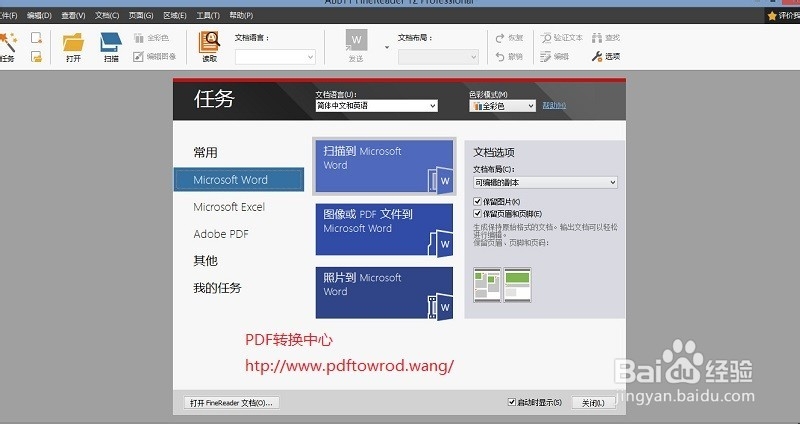Viewport: 800px width, 424px height.
Task: Open options (选项) wrench icon
Action: click(x=597, y=57)
